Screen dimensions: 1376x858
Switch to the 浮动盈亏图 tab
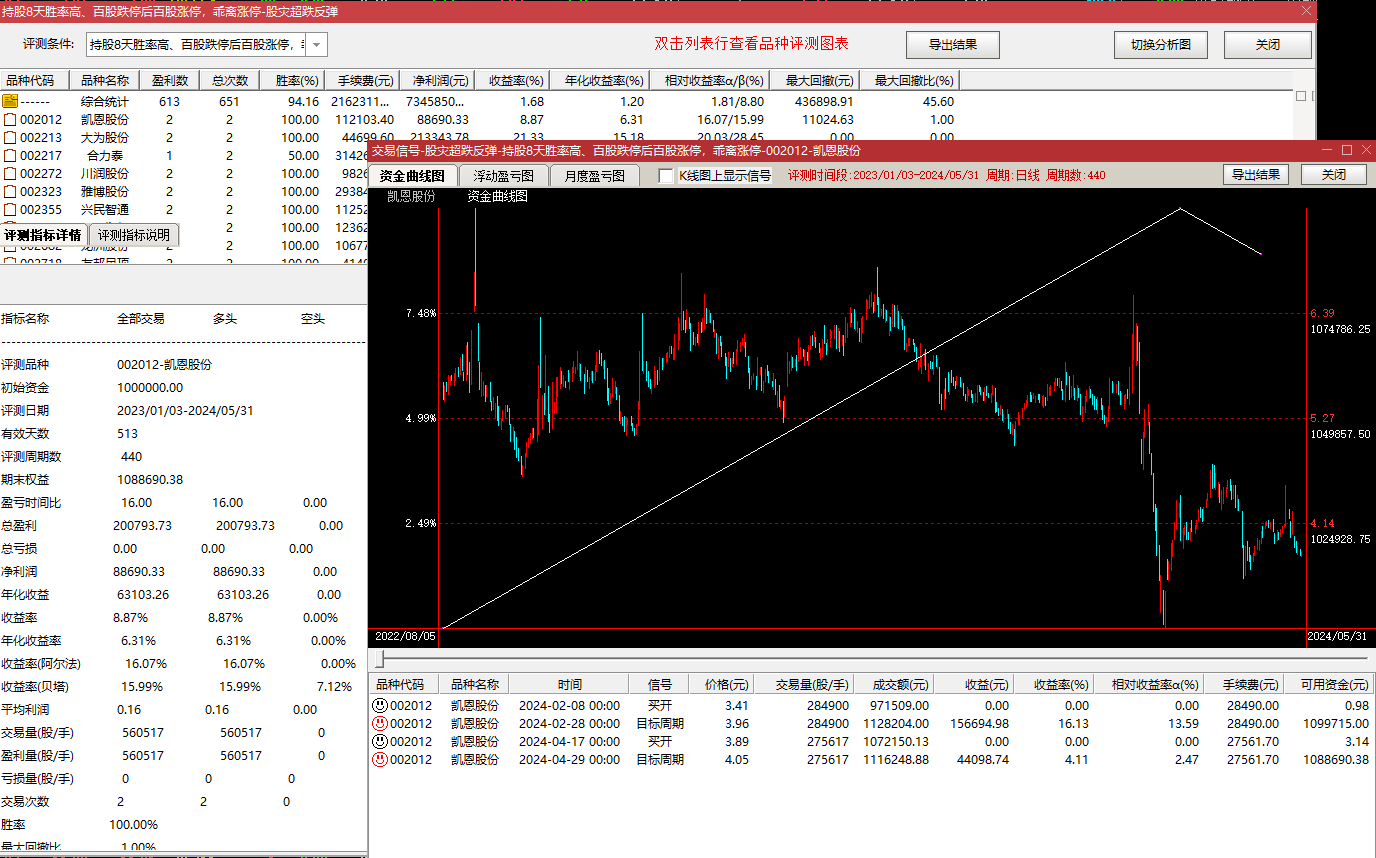503,175
